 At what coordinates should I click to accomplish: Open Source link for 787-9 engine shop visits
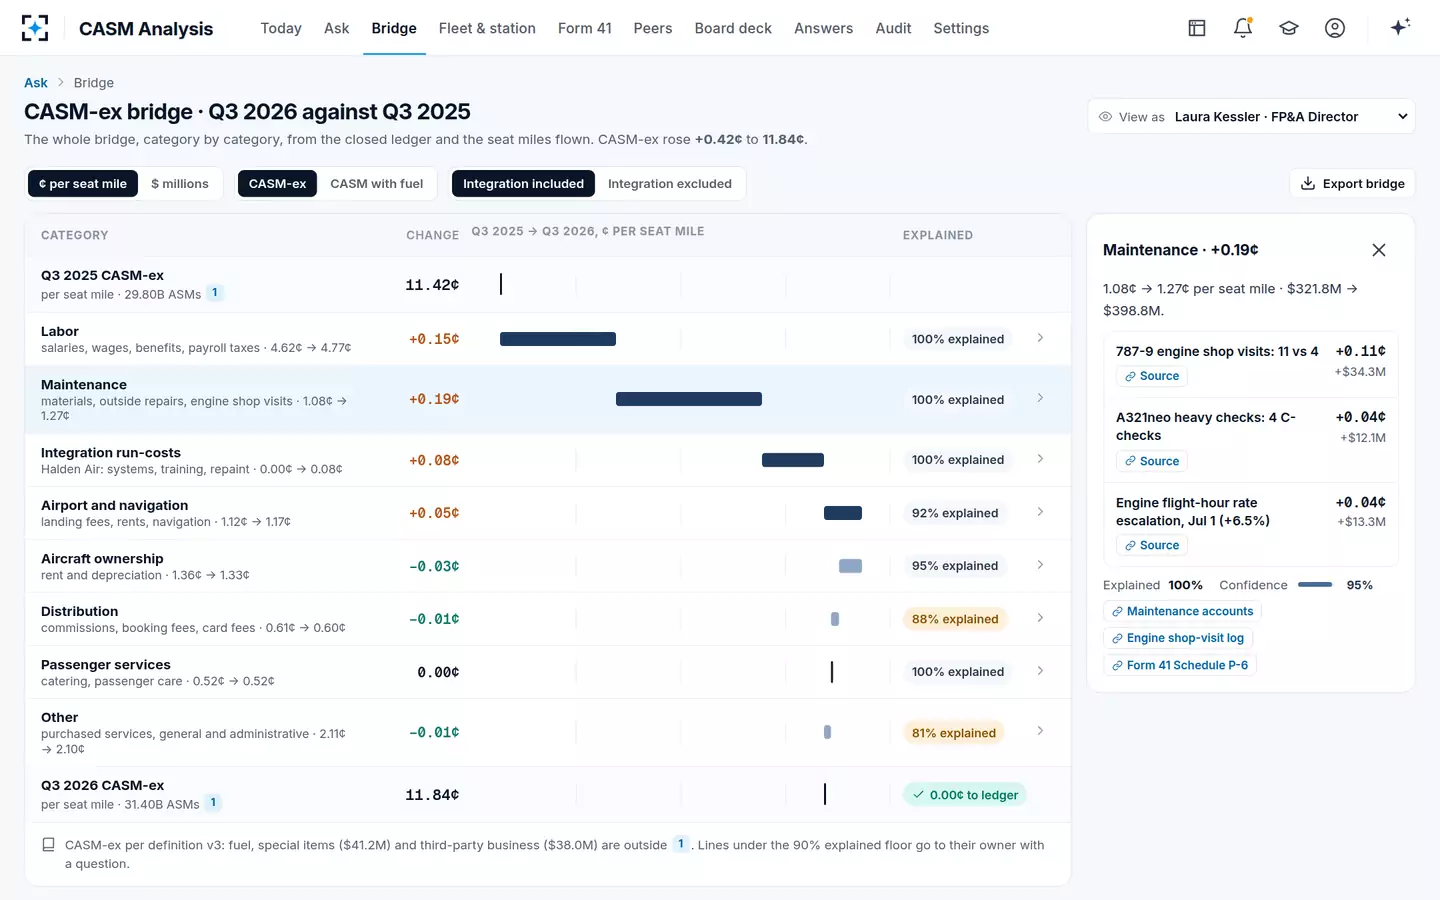pos(1152,376)
